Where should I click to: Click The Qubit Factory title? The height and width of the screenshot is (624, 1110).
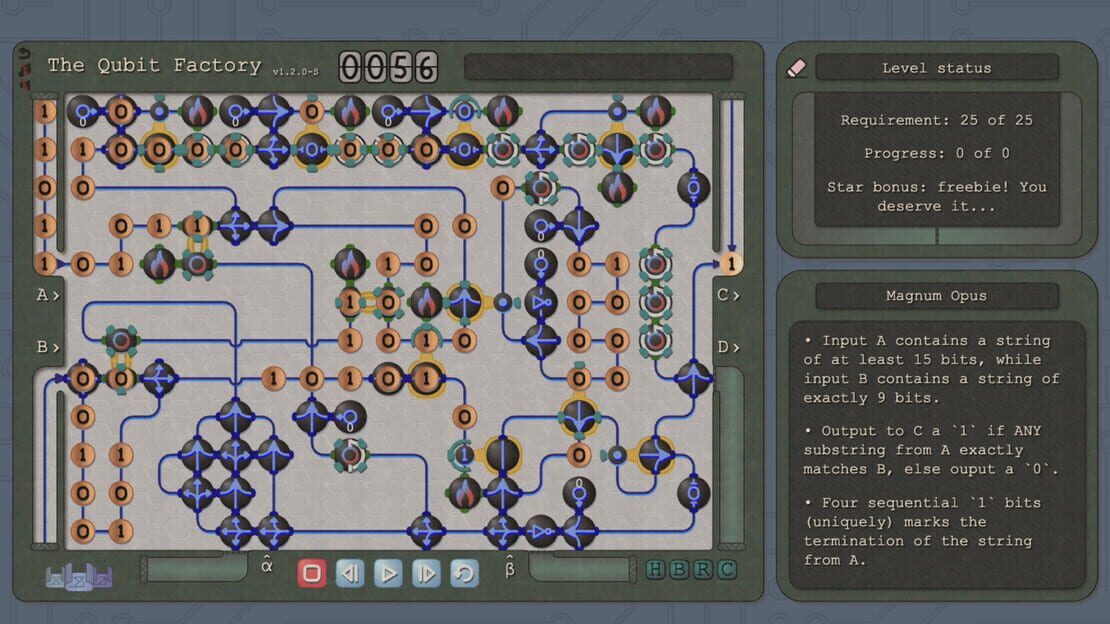[x=154, y=66]
